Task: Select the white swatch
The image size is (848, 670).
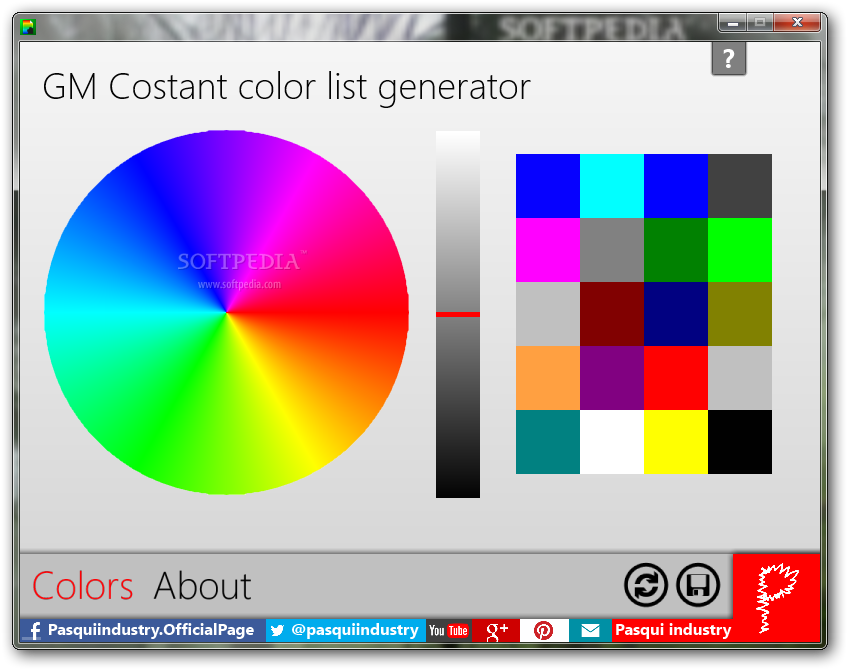Action: pyautogui.click(x=612, y=442)
